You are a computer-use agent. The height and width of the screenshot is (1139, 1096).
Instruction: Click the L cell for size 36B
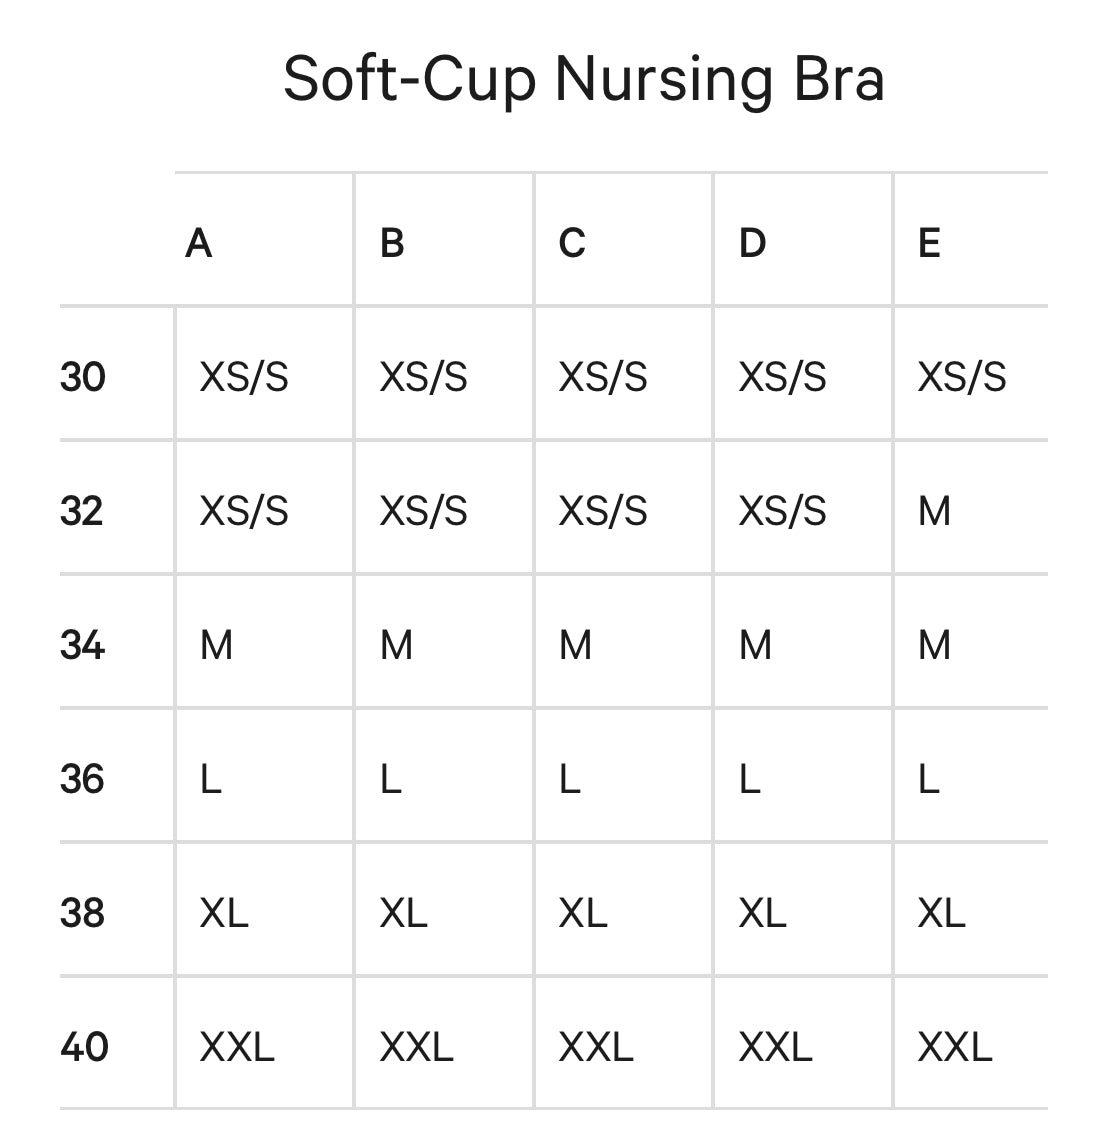pos(391,779)
